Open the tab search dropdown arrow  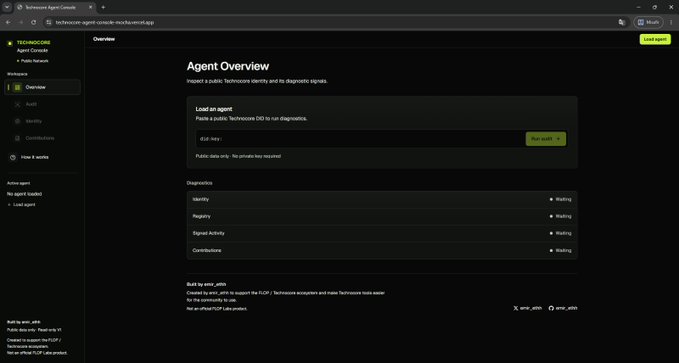tap(7, 7)
